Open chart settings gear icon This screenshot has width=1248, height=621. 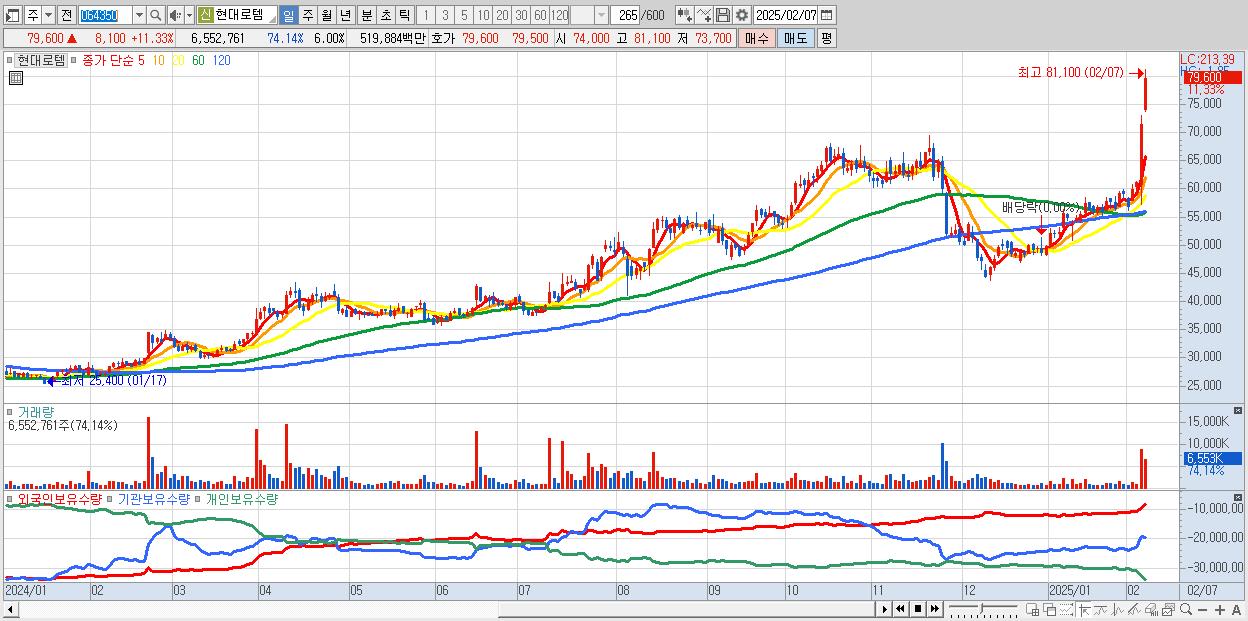pyautogui.click(x=742, y=15)
